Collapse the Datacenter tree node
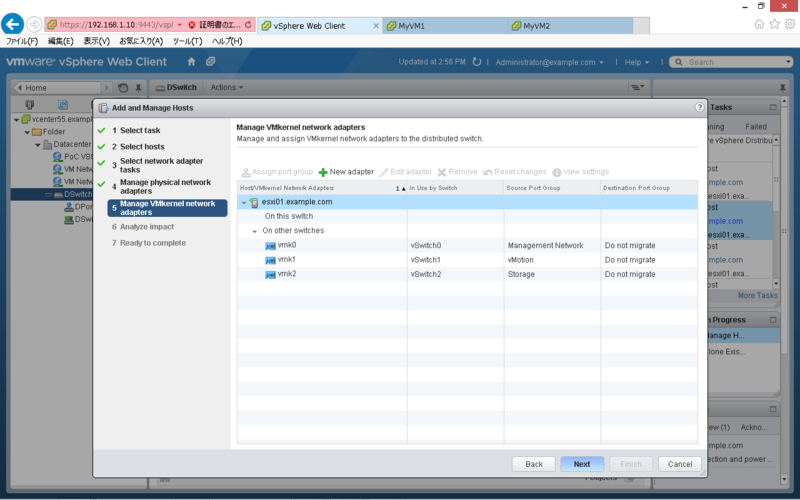This screenshot has height=500, width=800. click(38, 144)
